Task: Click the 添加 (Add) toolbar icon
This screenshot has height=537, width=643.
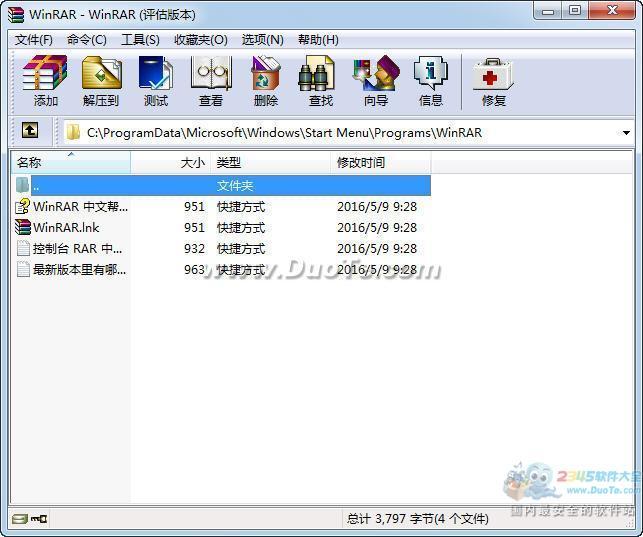Action: click(x=45, y=73)
